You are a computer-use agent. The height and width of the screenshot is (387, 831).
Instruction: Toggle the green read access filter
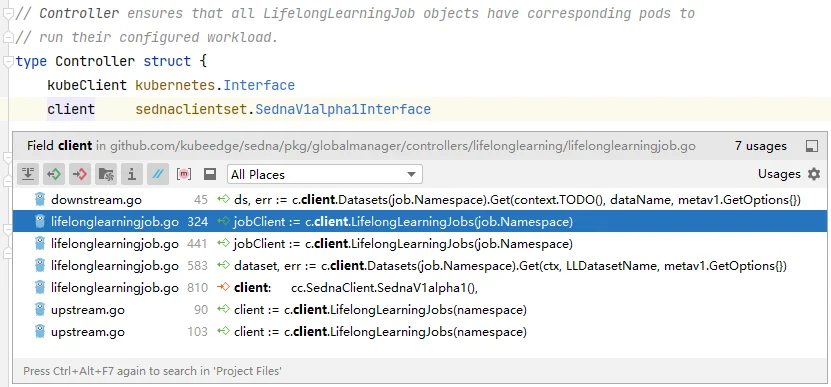(x=54, y=174)
